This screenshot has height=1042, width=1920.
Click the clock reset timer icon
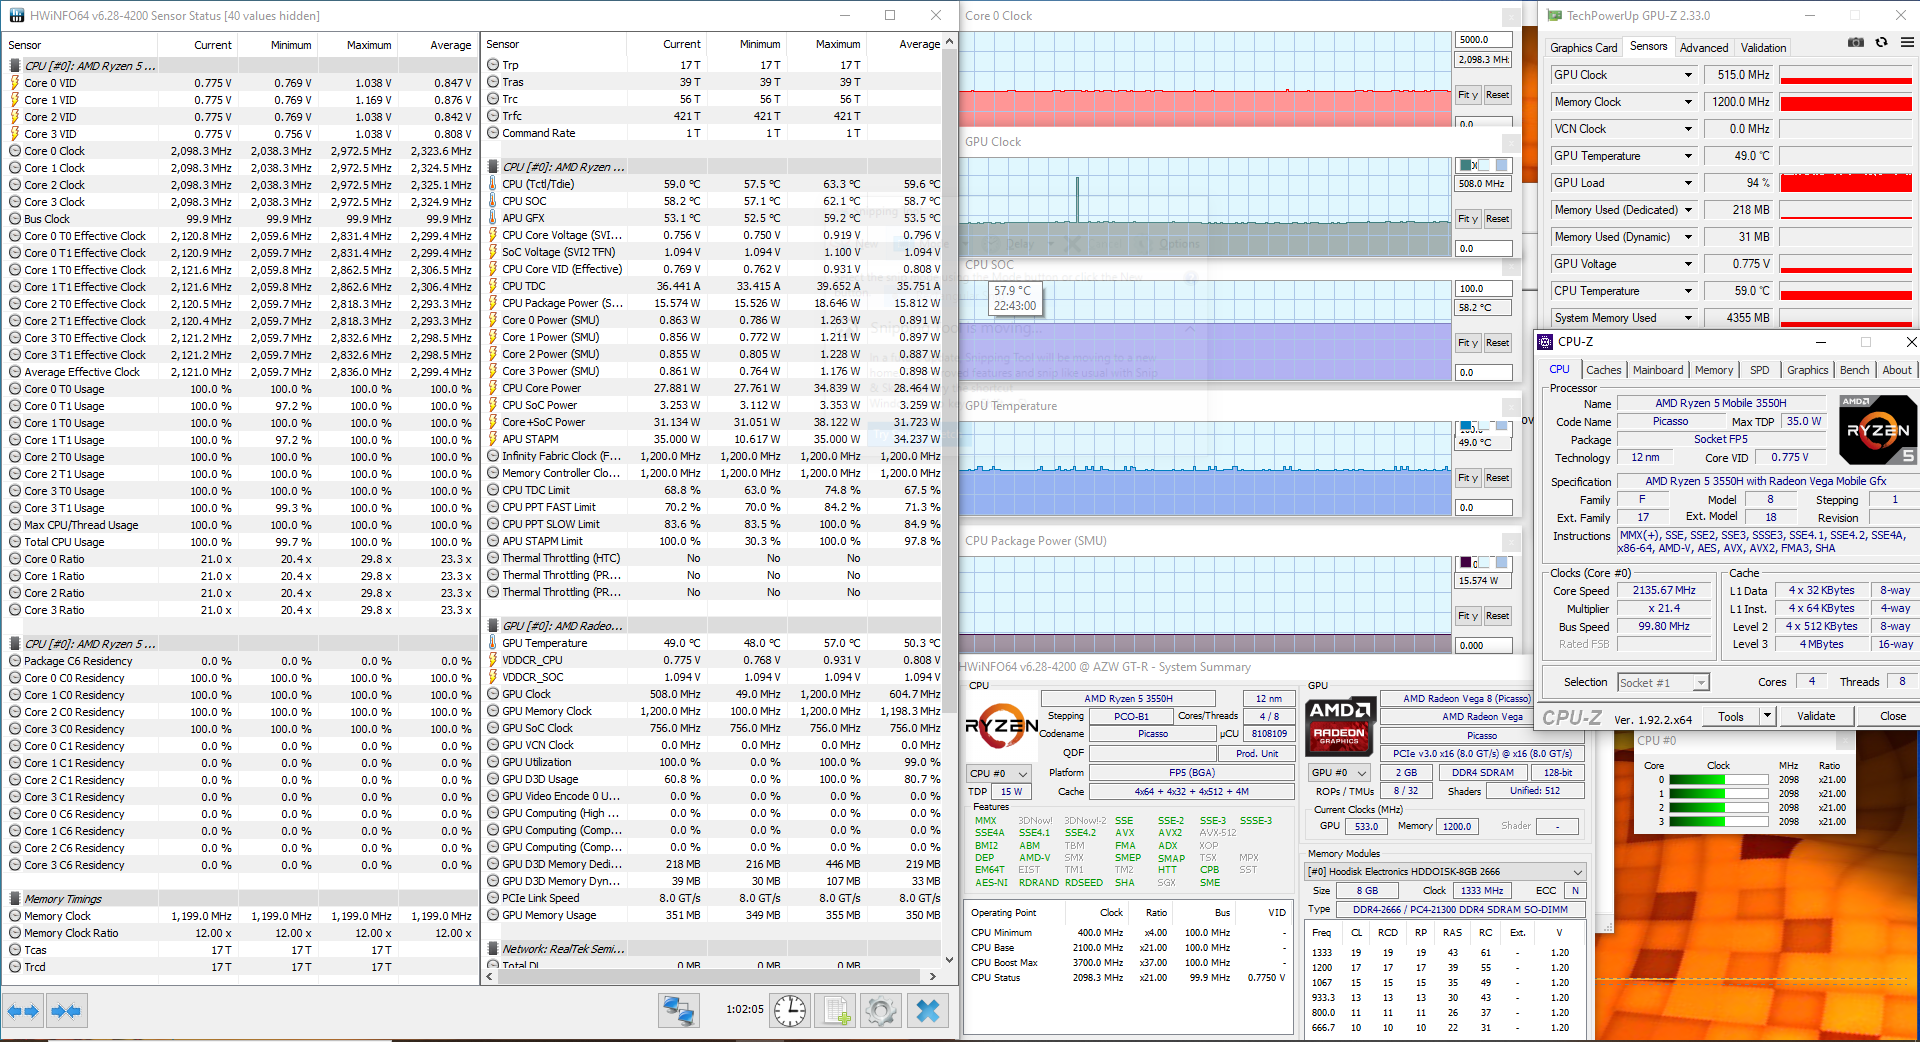tap(790, 1011)
